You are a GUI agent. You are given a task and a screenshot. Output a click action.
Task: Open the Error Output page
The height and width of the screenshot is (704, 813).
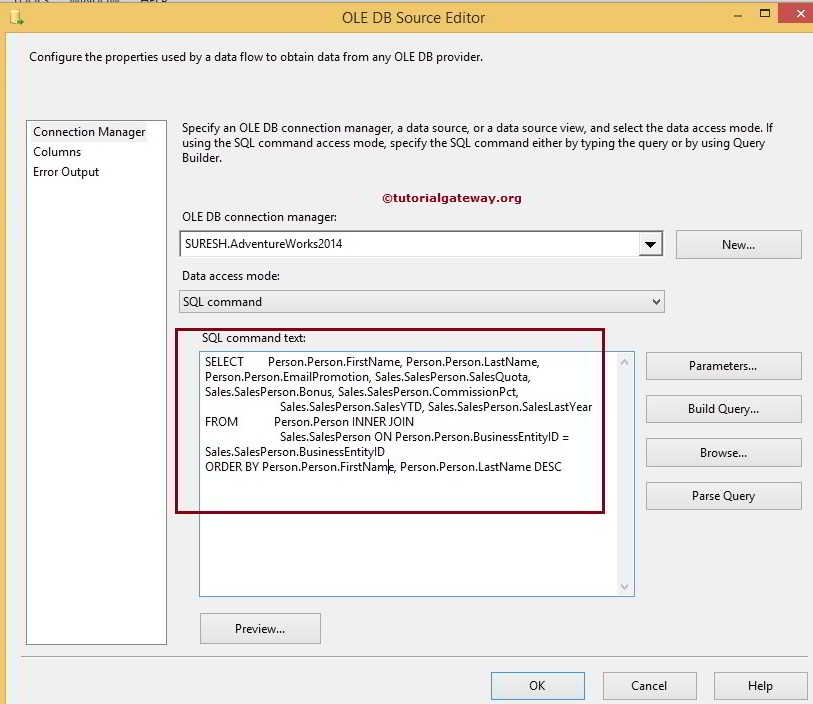66,172
